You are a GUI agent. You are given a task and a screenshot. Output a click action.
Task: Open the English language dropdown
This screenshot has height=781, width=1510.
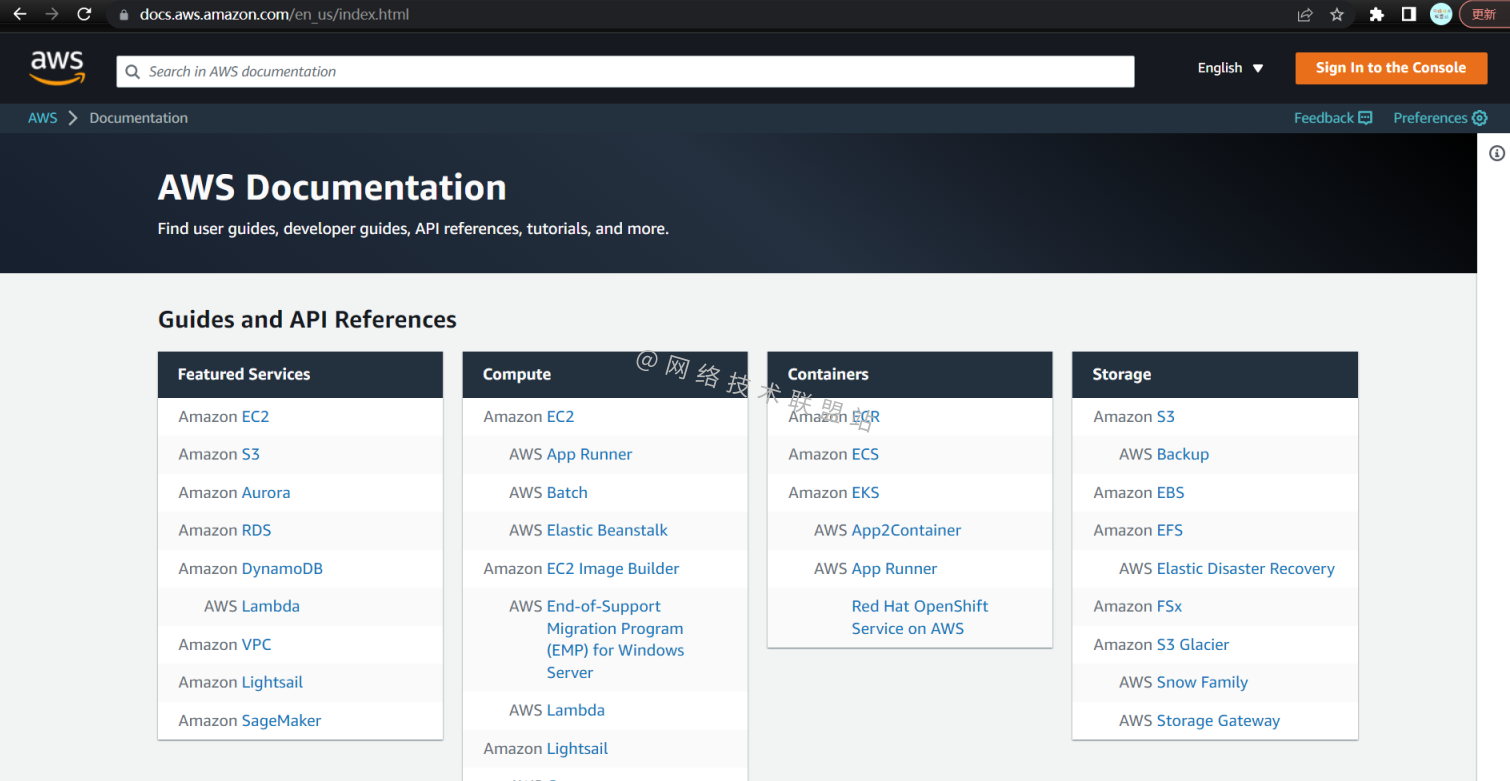tap(1231, 68)
